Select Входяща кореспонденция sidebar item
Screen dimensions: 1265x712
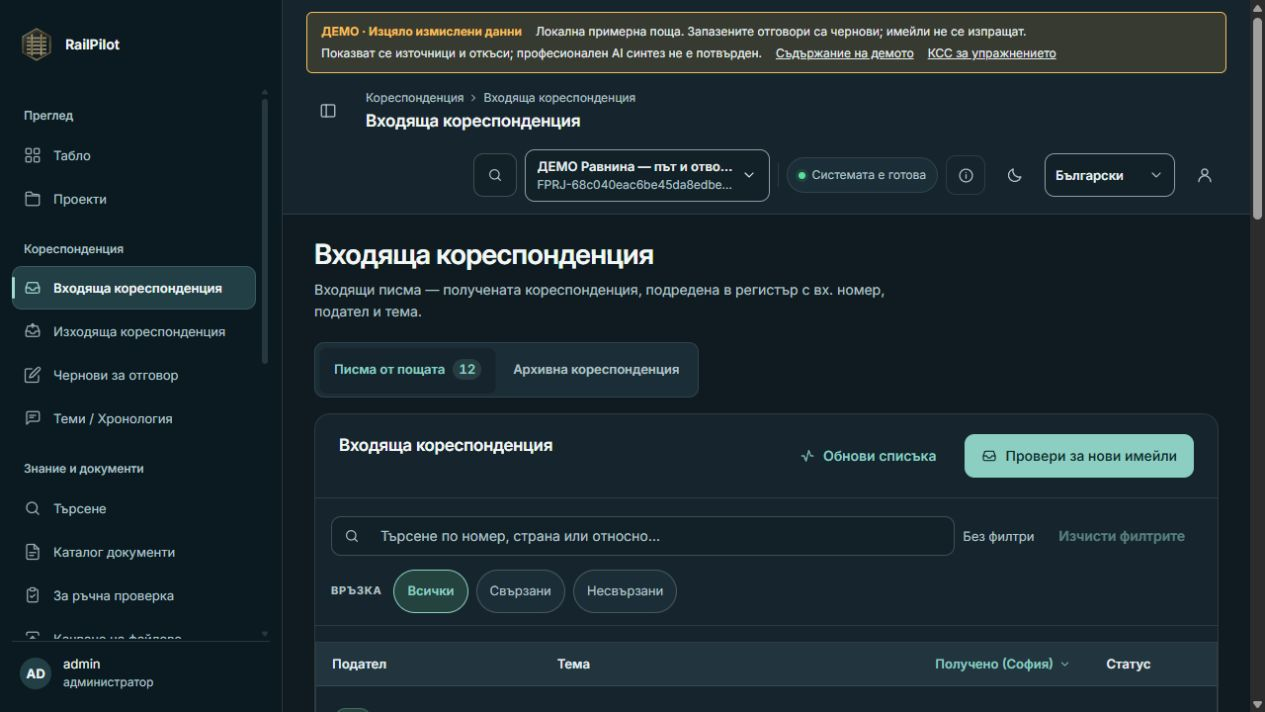(134, 288)
